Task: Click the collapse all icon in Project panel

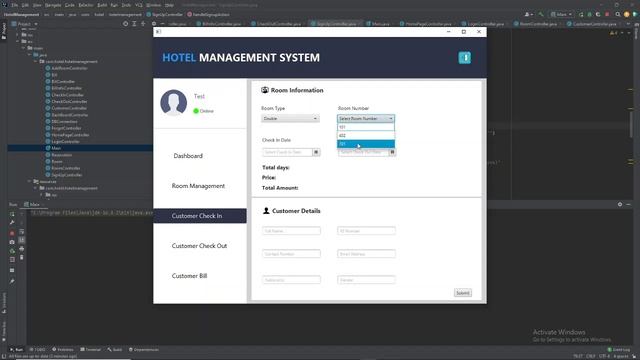Action: click(x=143, y=24)
